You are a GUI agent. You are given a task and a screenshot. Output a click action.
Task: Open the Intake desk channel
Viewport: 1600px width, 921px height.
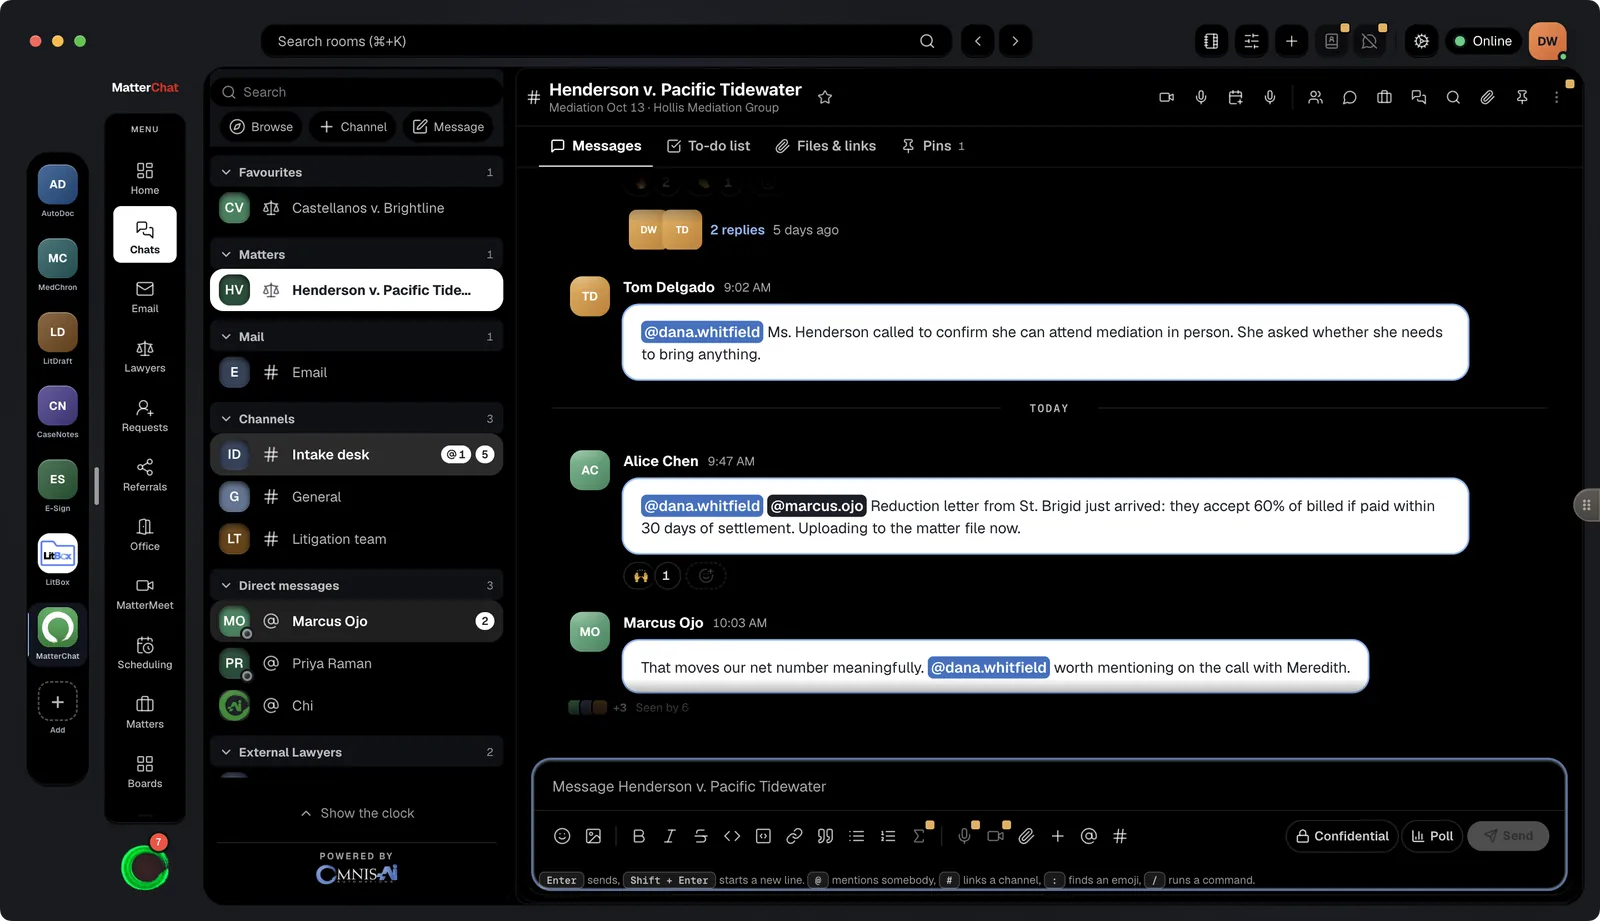[x=357, y=455]
